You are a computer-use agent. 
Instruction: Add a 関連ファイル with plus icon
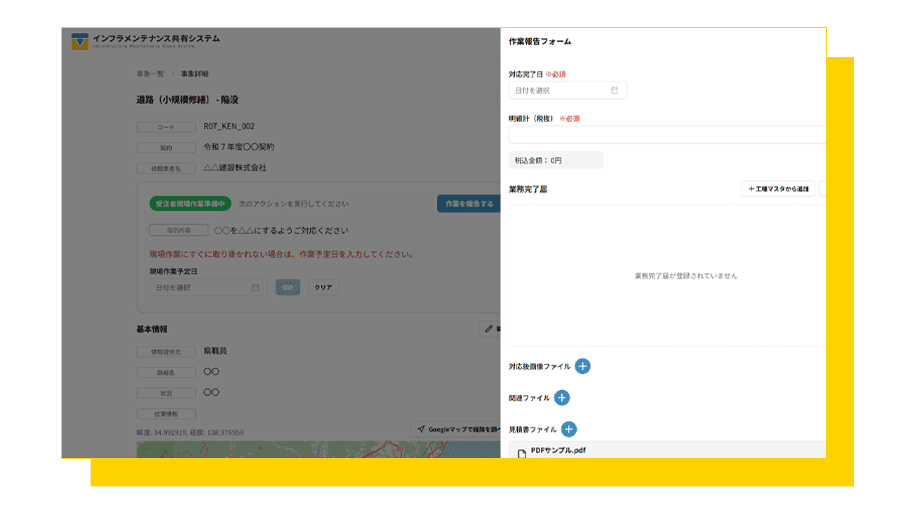coord(562,398)
